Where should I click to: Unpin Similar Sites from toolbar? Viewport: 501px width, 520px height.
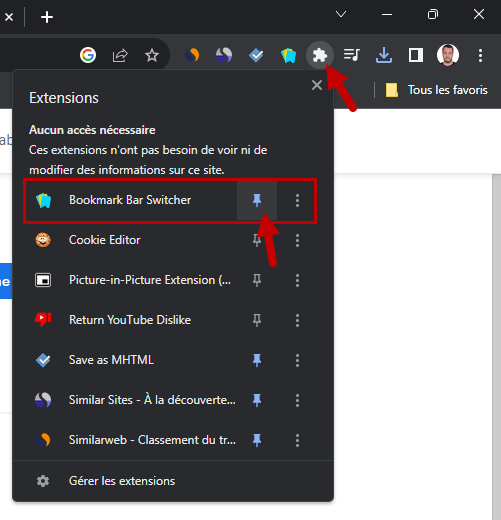pos(257,400)
